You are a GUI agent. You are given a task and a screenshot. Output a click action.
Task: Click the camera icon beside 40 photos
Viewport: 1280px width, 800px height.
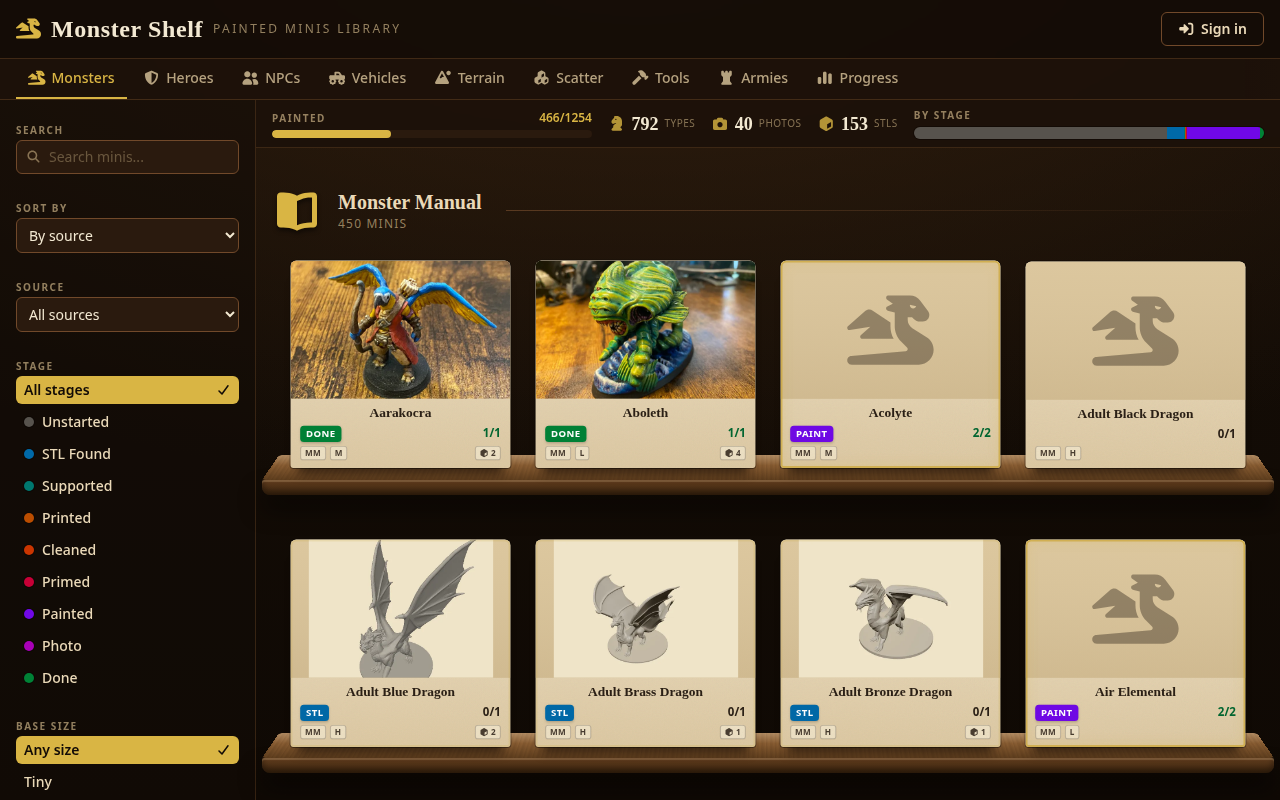pyautogui.click(x=720, y=124)
